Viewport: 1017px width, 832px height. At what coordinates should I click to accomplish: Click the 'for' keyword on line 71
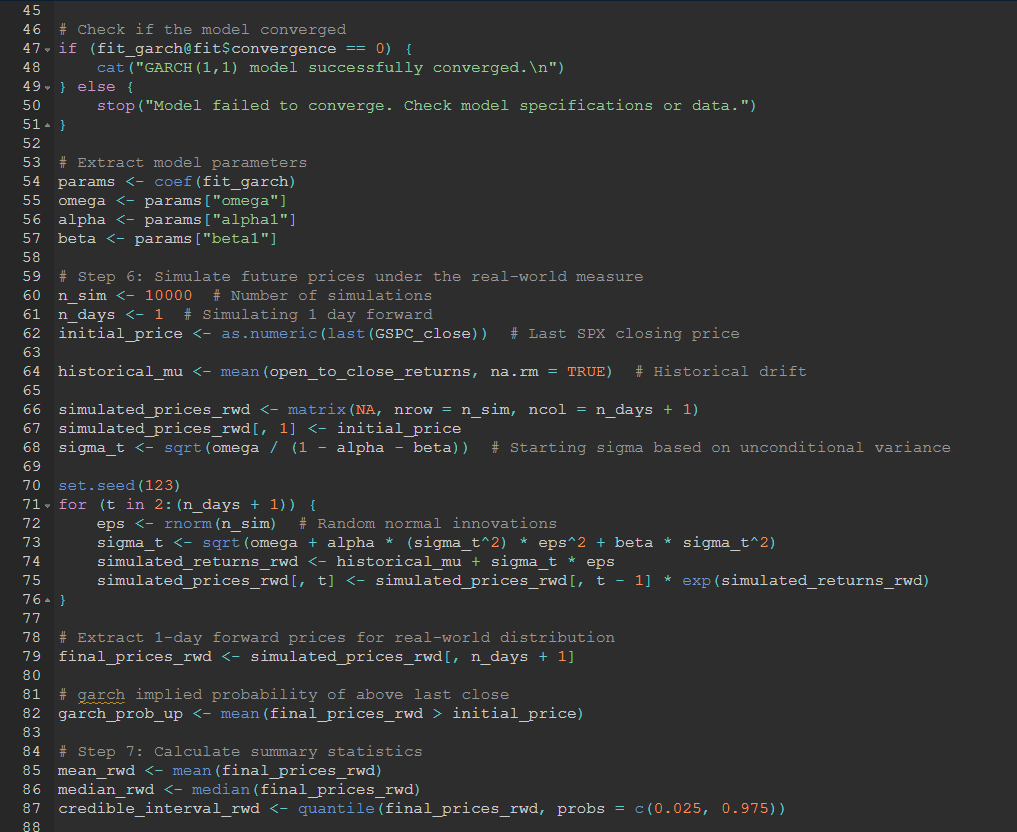click(73, 505)
